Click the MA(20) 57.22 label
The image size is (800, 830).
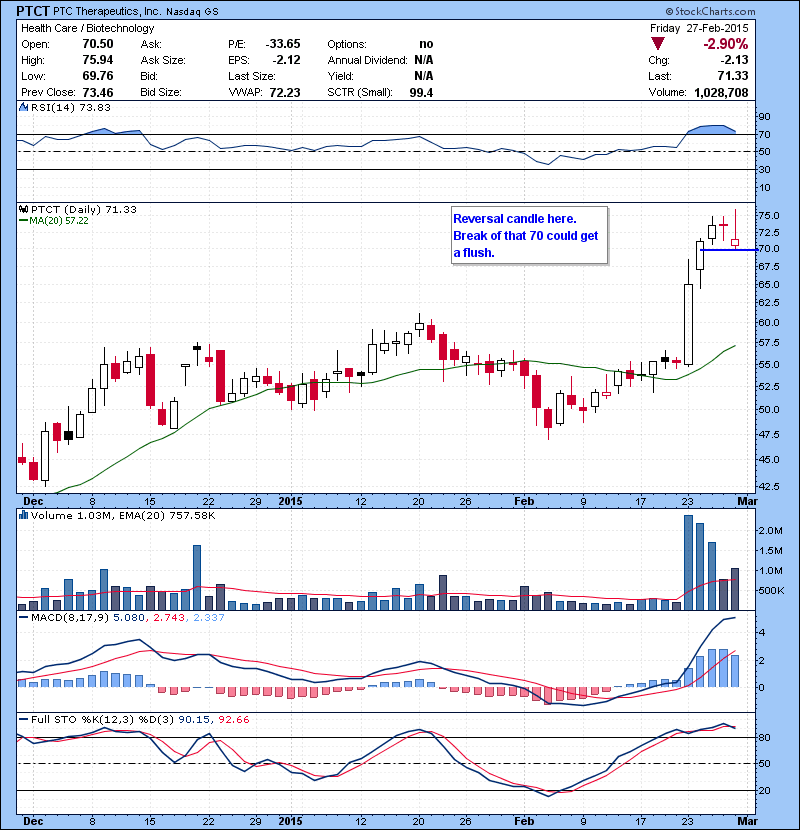pyautogui.click(x=59, y=221)
